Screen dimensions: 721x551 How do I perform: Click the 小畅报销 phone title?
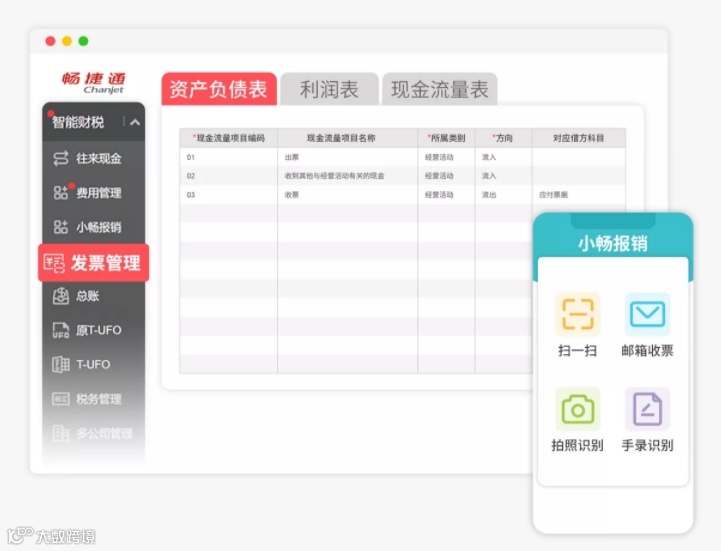(x=613, y=243)
